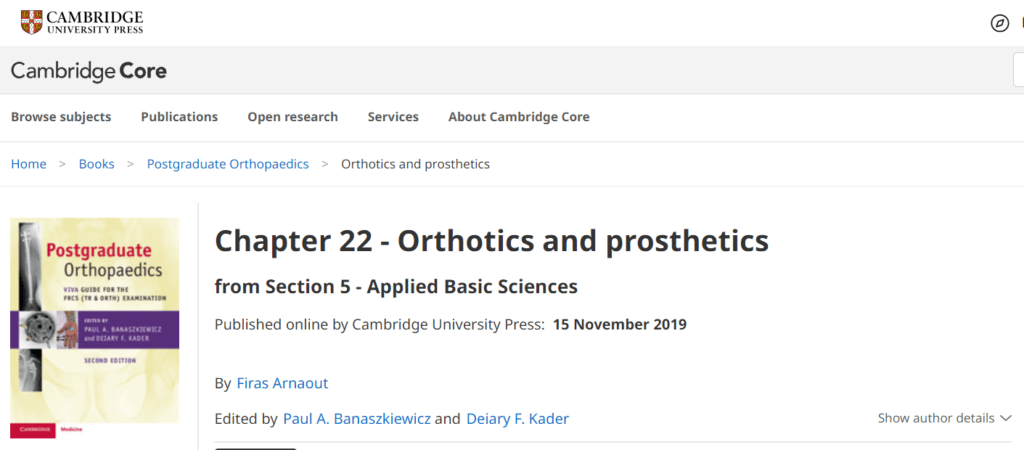This screenshot has height=450, width=1024.
Task: Open Postgraduate Orthopaedics breadcrumb link
Action: pos(228,164)
